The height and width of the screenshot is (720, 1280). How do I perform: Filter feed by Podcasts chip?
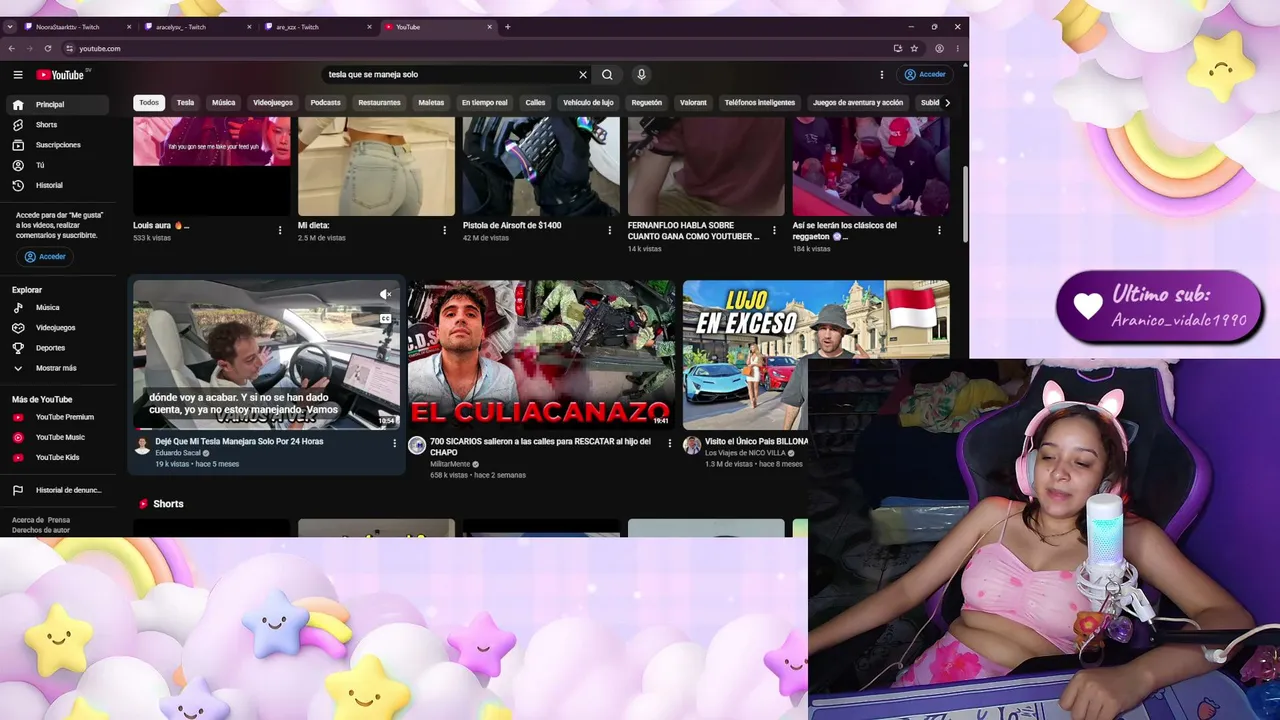325,103
